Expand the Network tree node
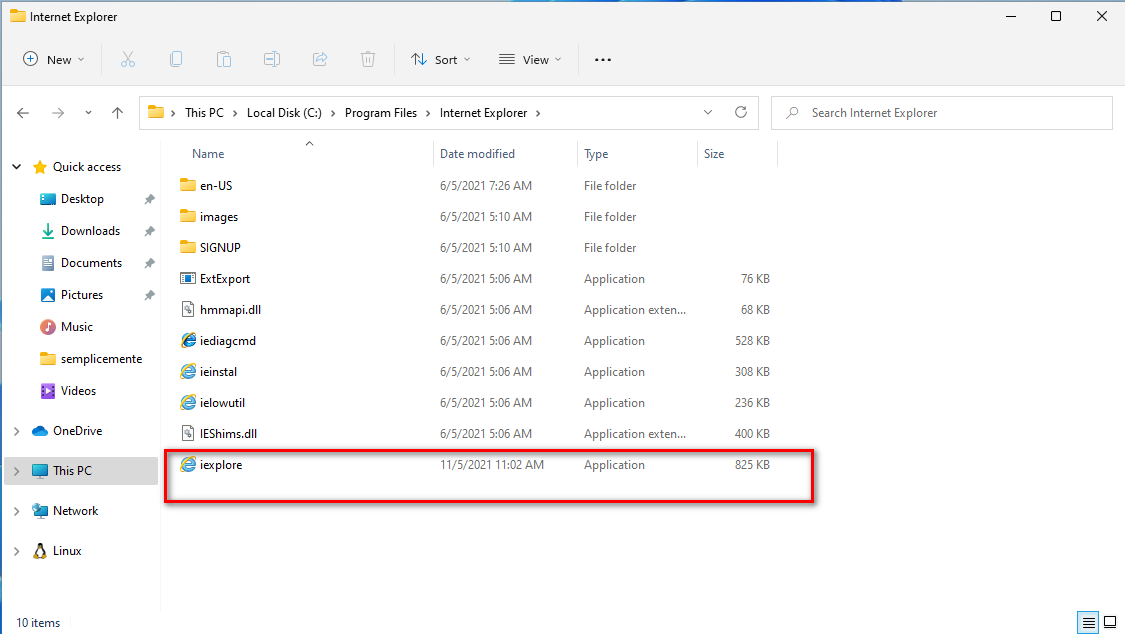This screenshot has height=634, width=1125. click(x=17, y=511)
